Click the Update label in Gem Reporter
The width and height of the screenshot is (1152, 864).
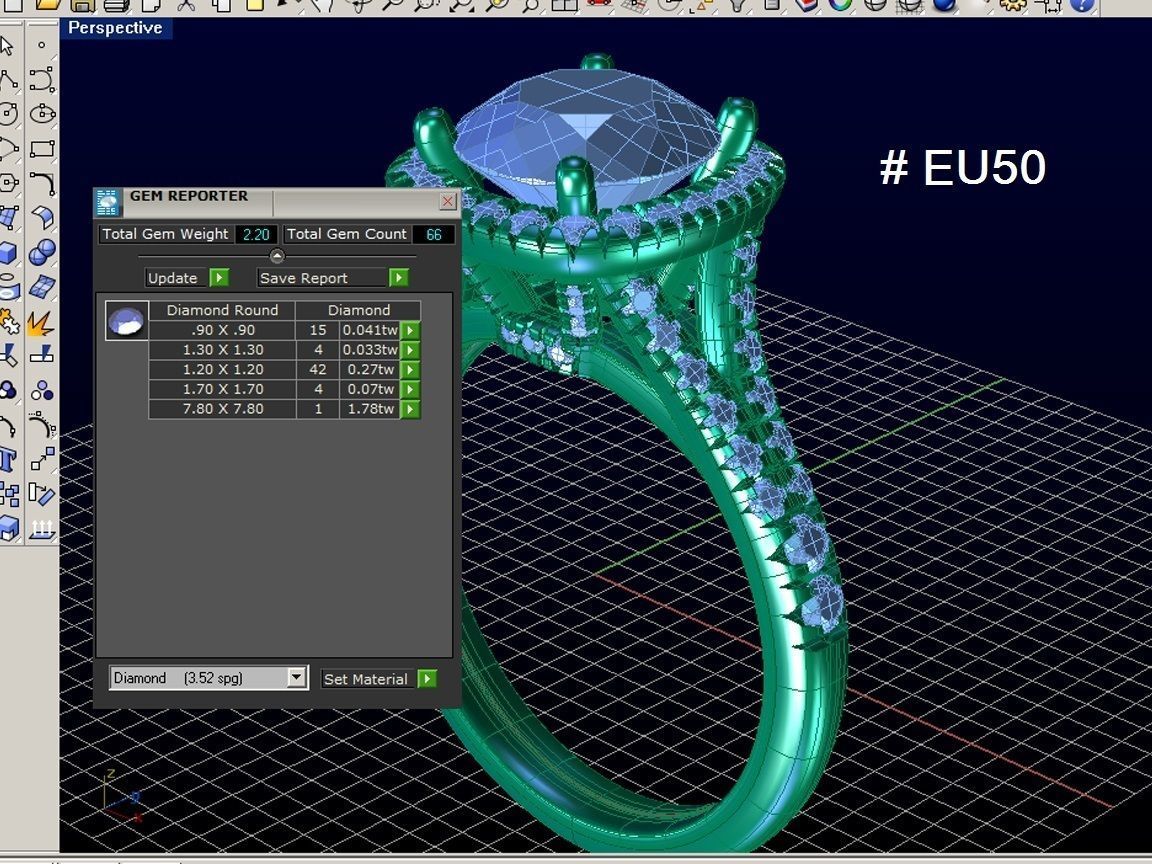[x=173, y=278]
